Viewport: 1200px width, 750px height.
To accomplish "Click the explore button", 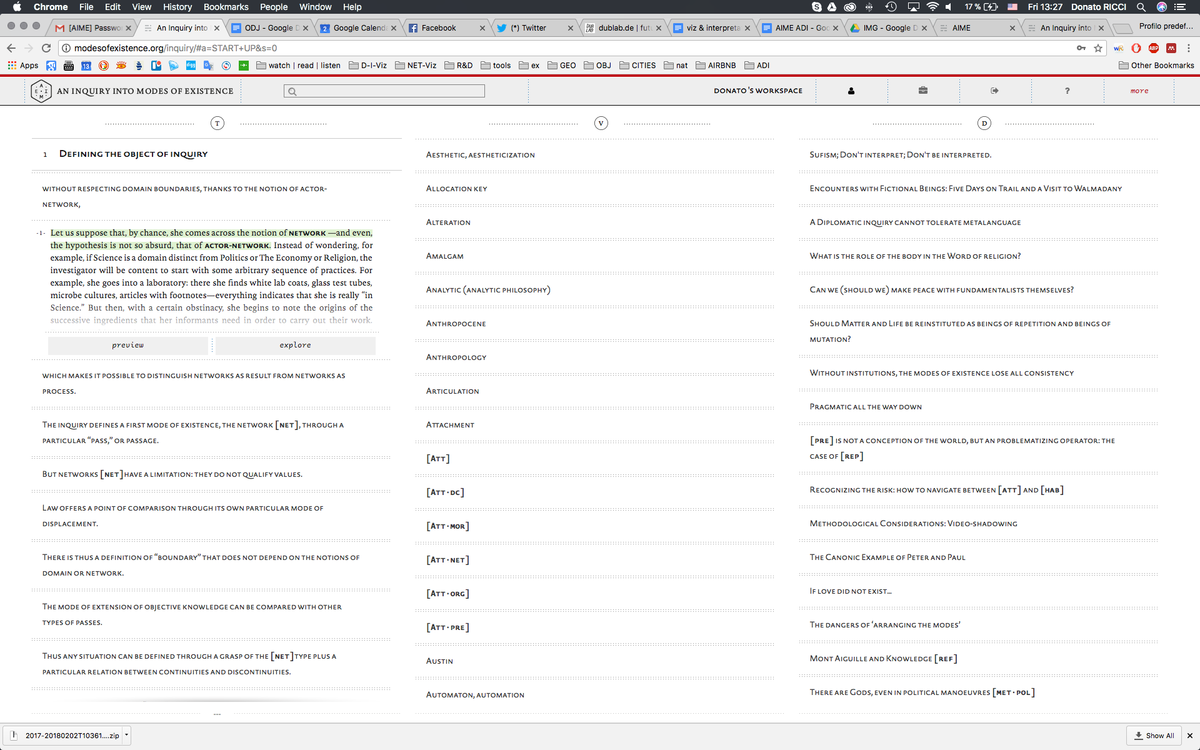I will pyautogui.click(x=295, y=345).
